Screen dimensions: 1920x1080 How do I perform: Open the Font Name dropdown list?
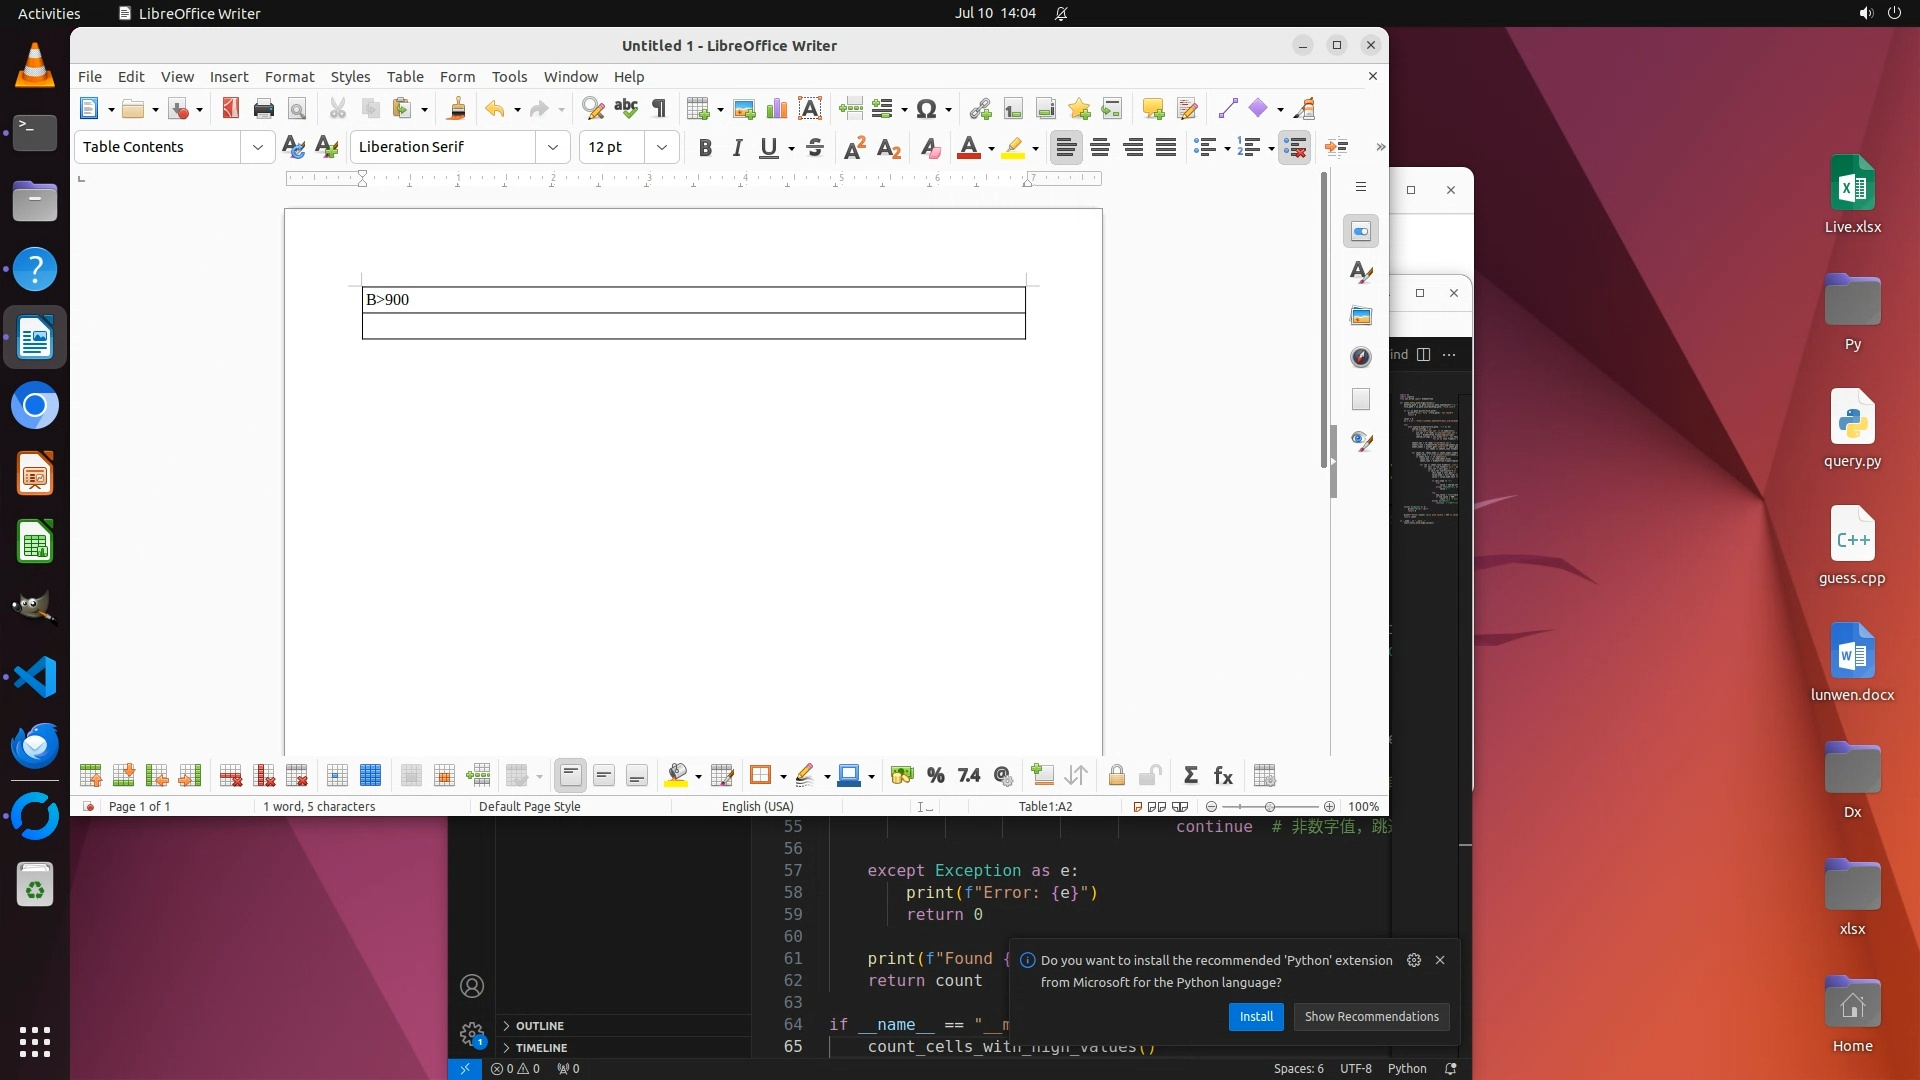coord(553,147)
